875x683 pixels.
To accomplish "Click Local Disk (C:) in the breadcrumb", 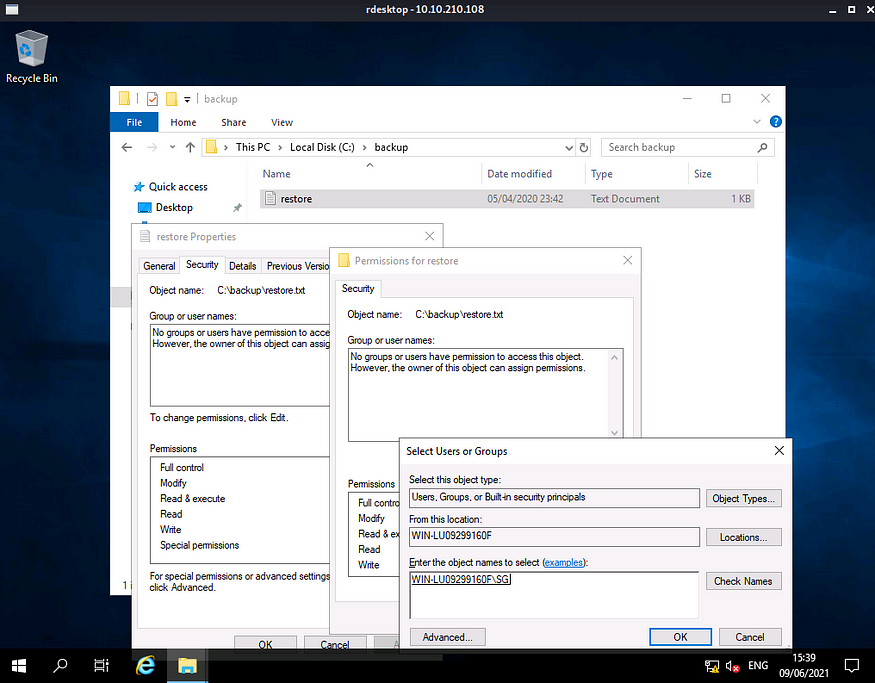I will click(322, 147).
